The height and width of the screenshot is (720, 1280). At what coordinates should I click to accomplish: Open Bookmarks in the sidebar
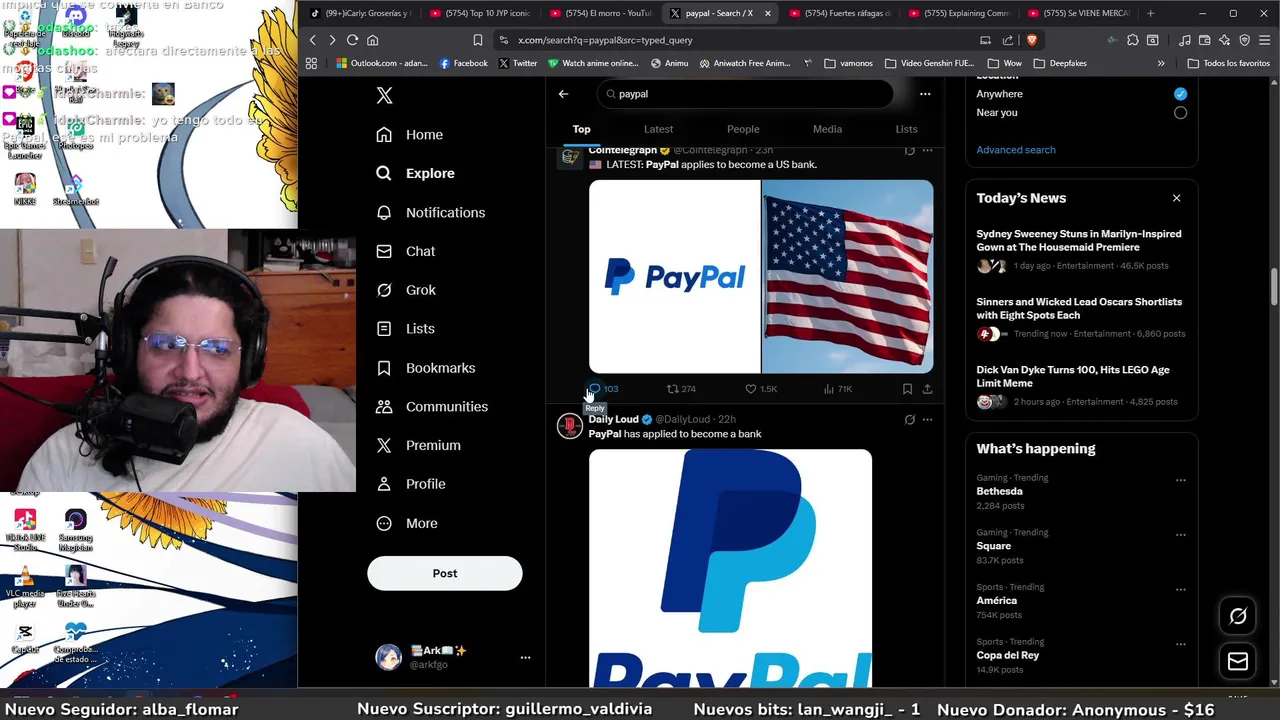pos(425,368)
